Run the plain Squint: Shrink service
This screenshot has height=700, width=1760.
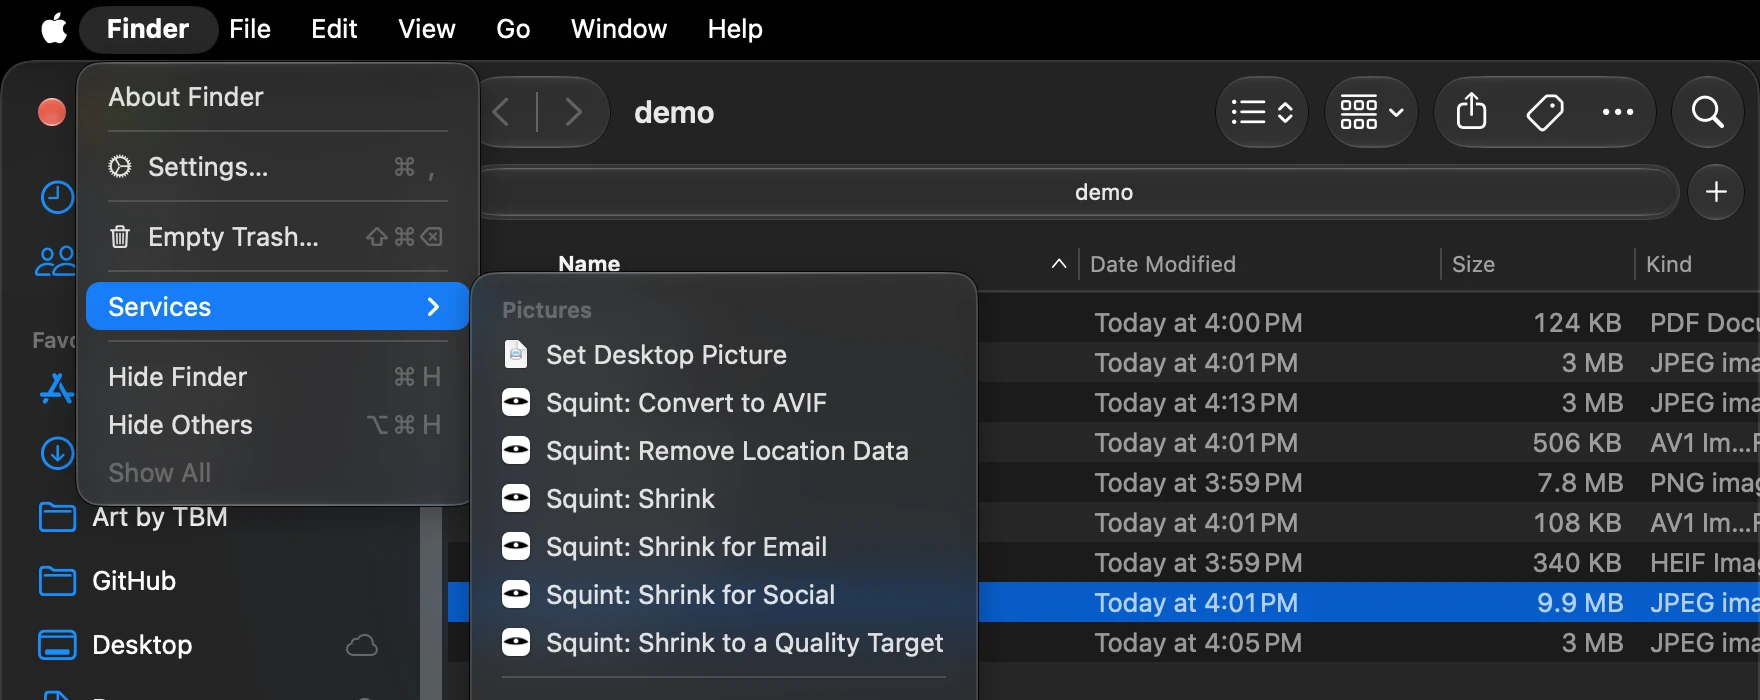(724, 499)
